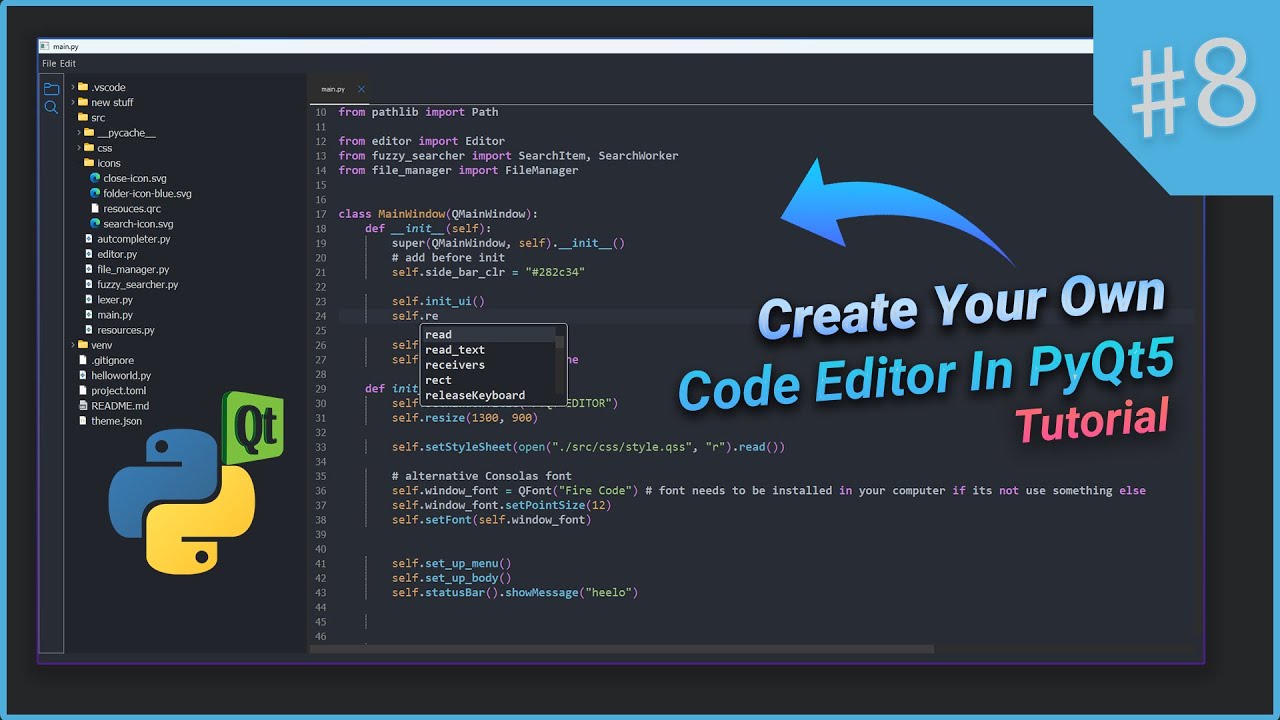This screenshot has height=720, width=1280.
Task: Click the editor.py file icon
Action: tap(89, 254)
